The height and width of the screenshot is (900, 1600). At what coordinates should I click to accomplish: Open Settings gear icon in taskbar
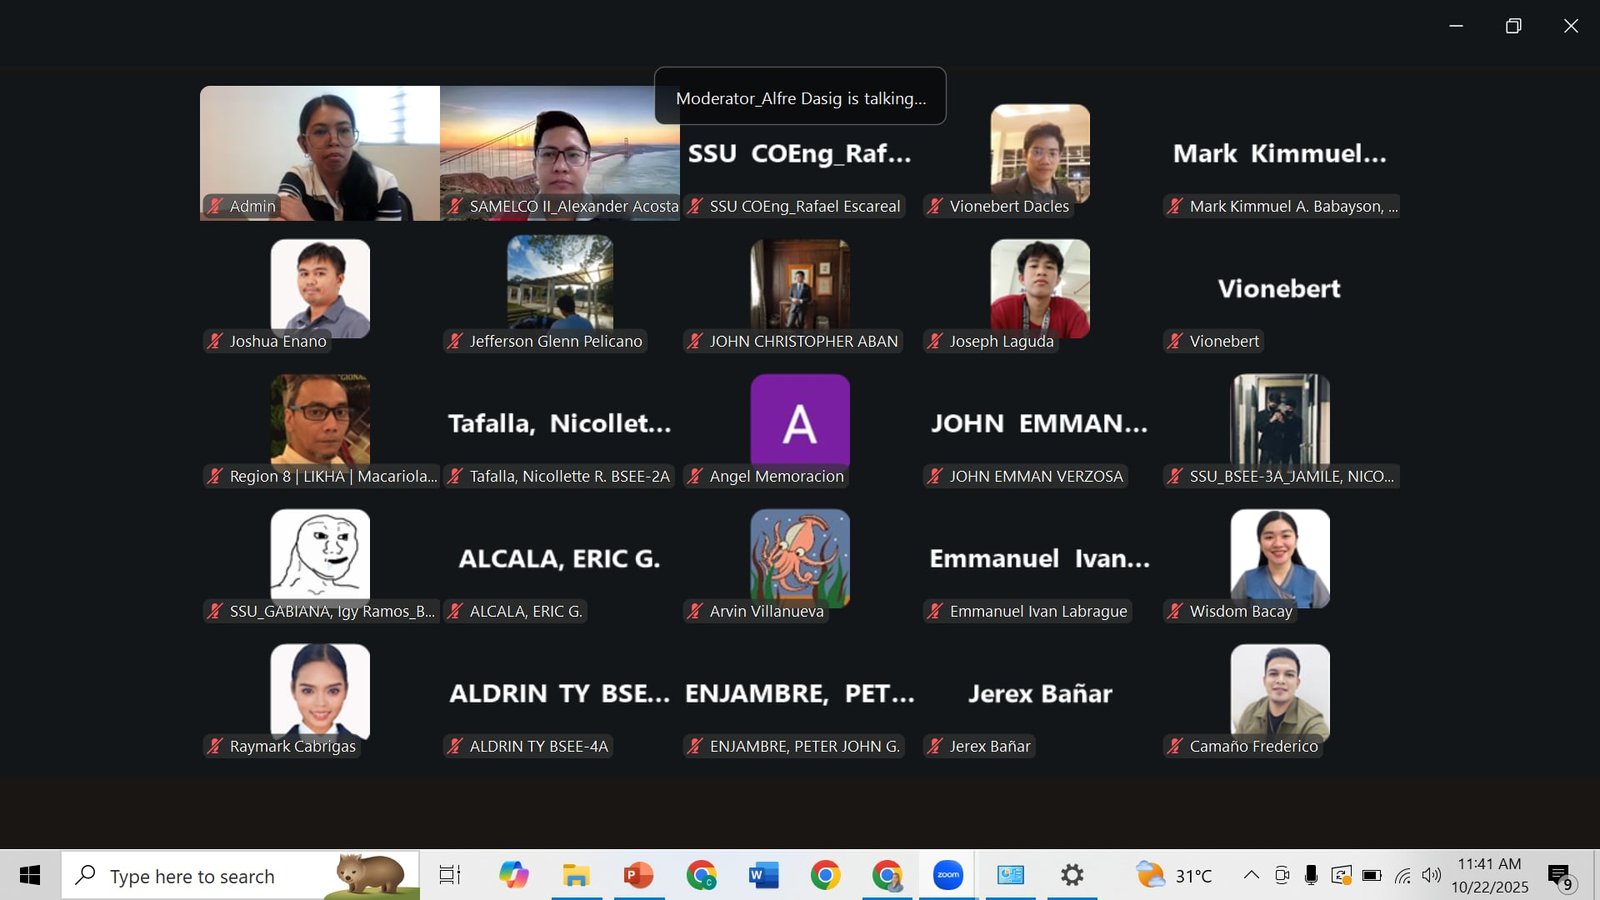point(1072,875)
